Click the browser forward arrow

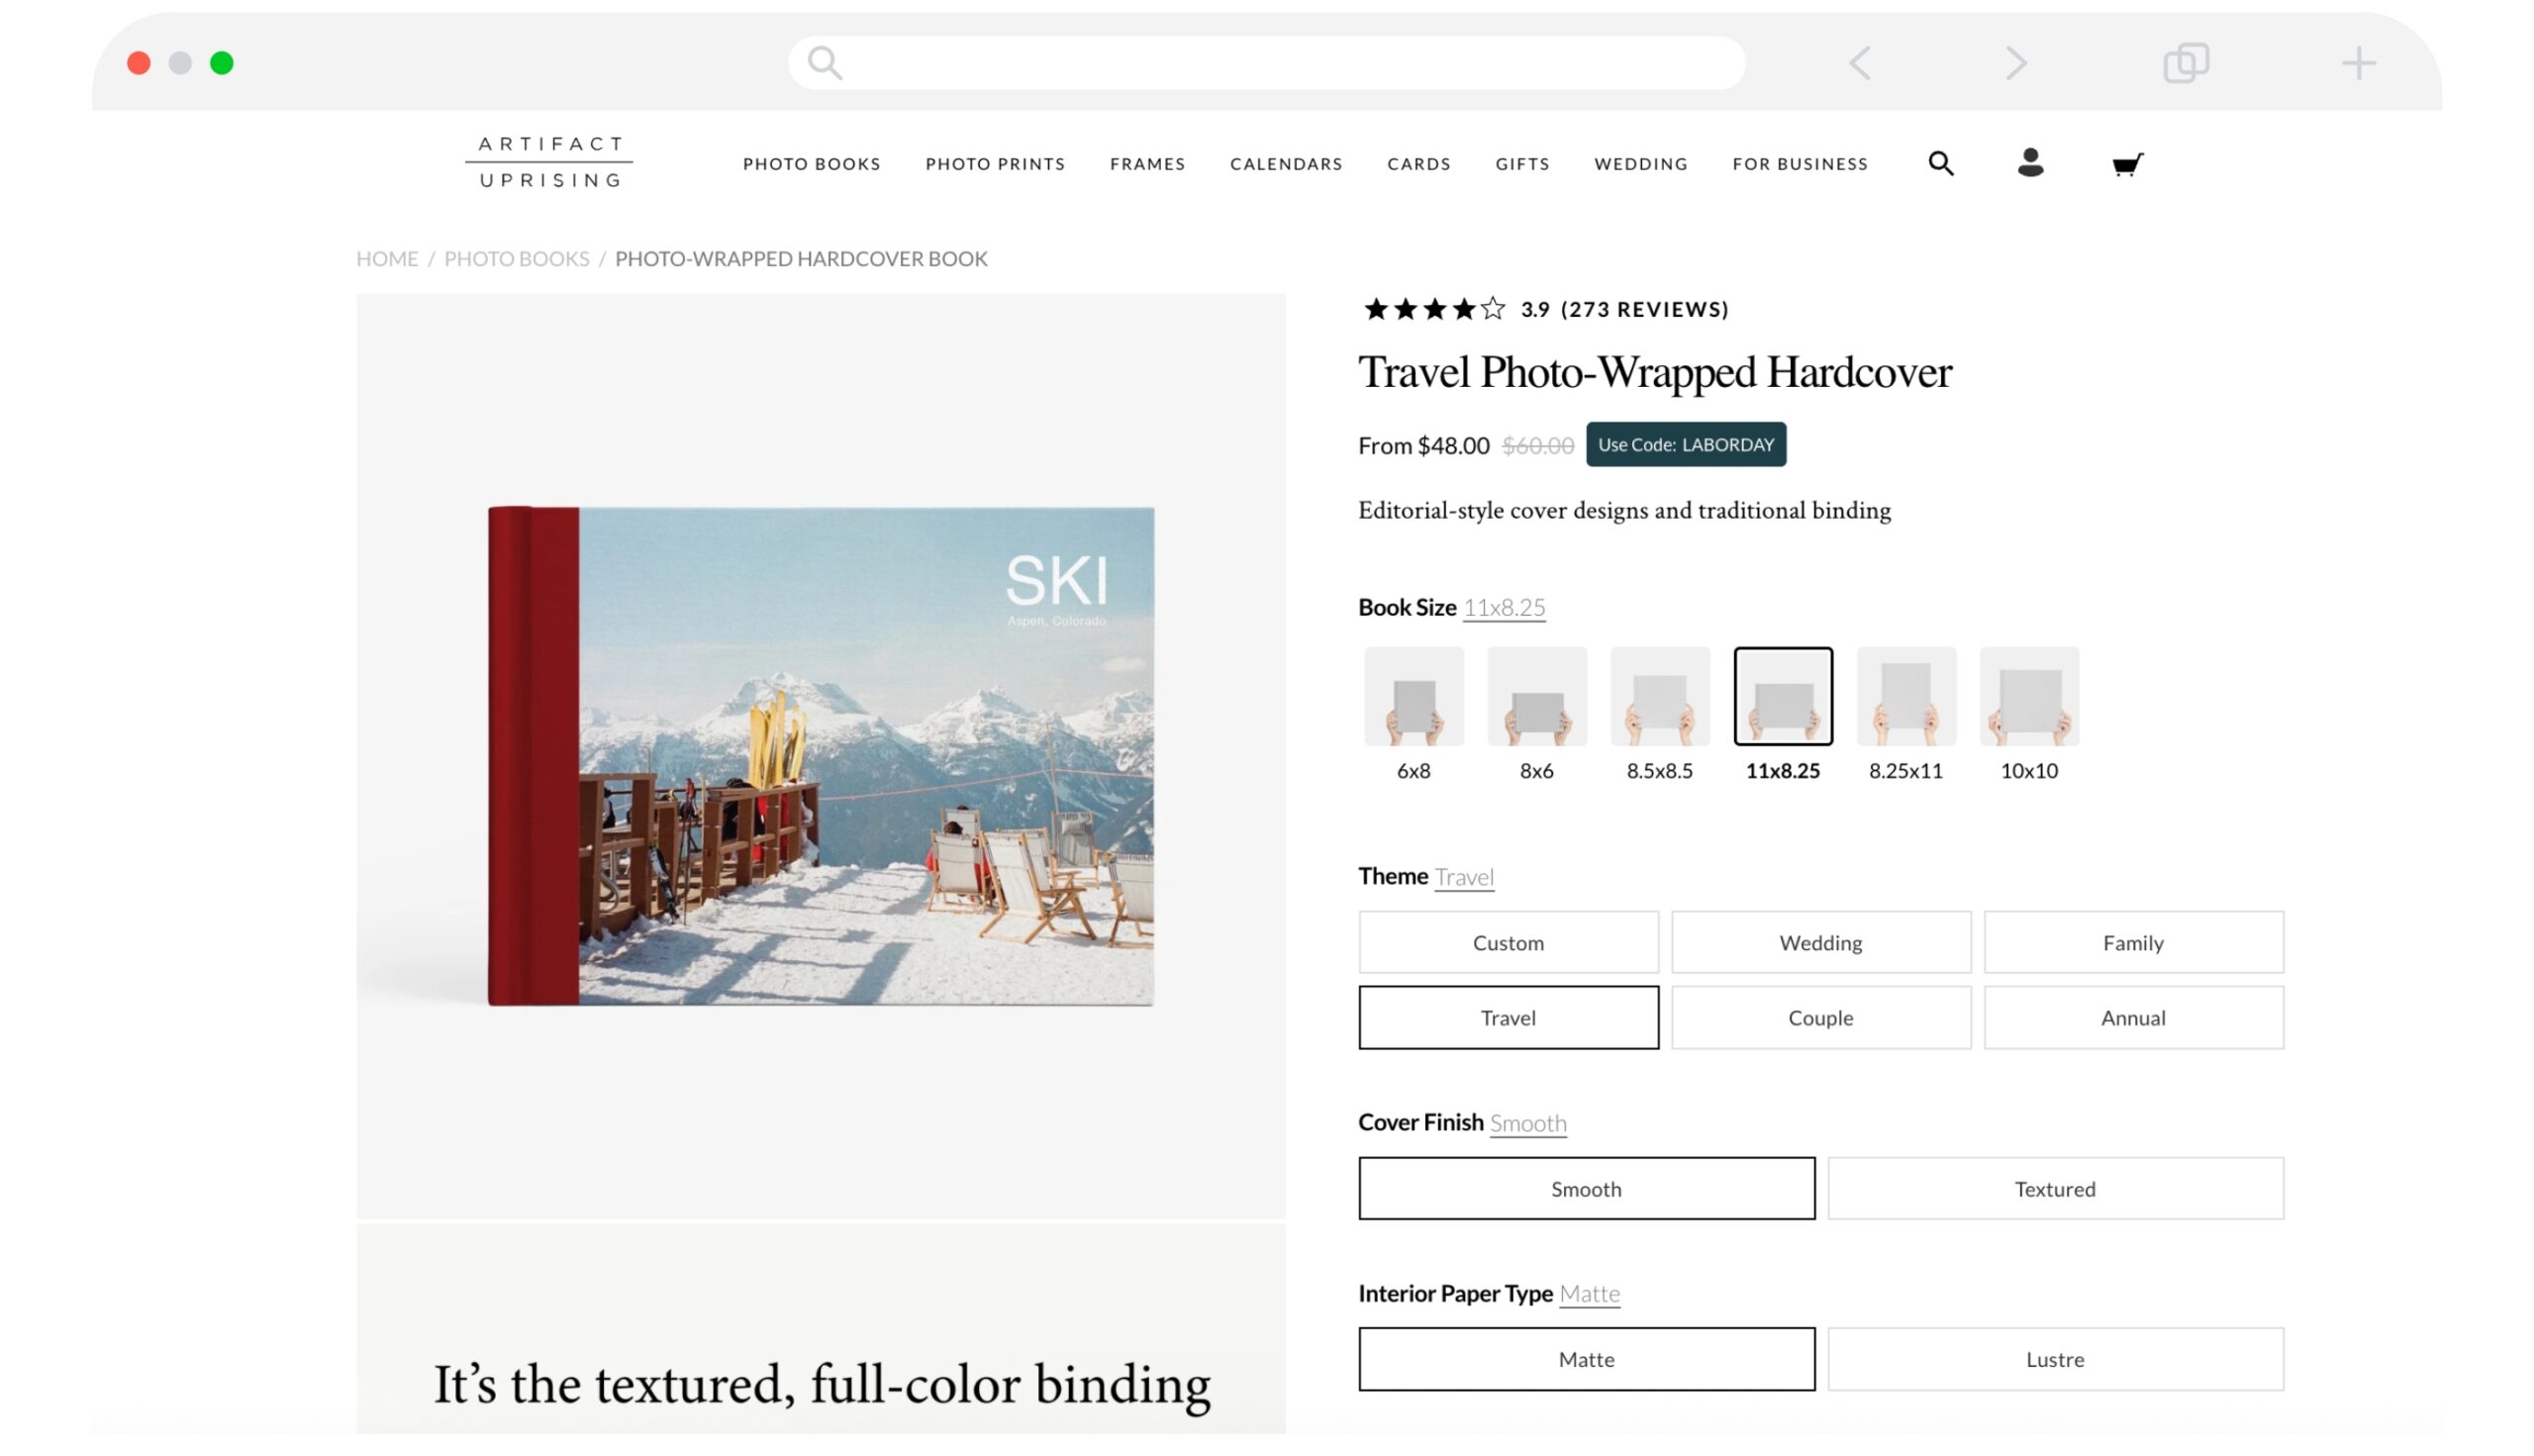click(x=2015, y=63)
